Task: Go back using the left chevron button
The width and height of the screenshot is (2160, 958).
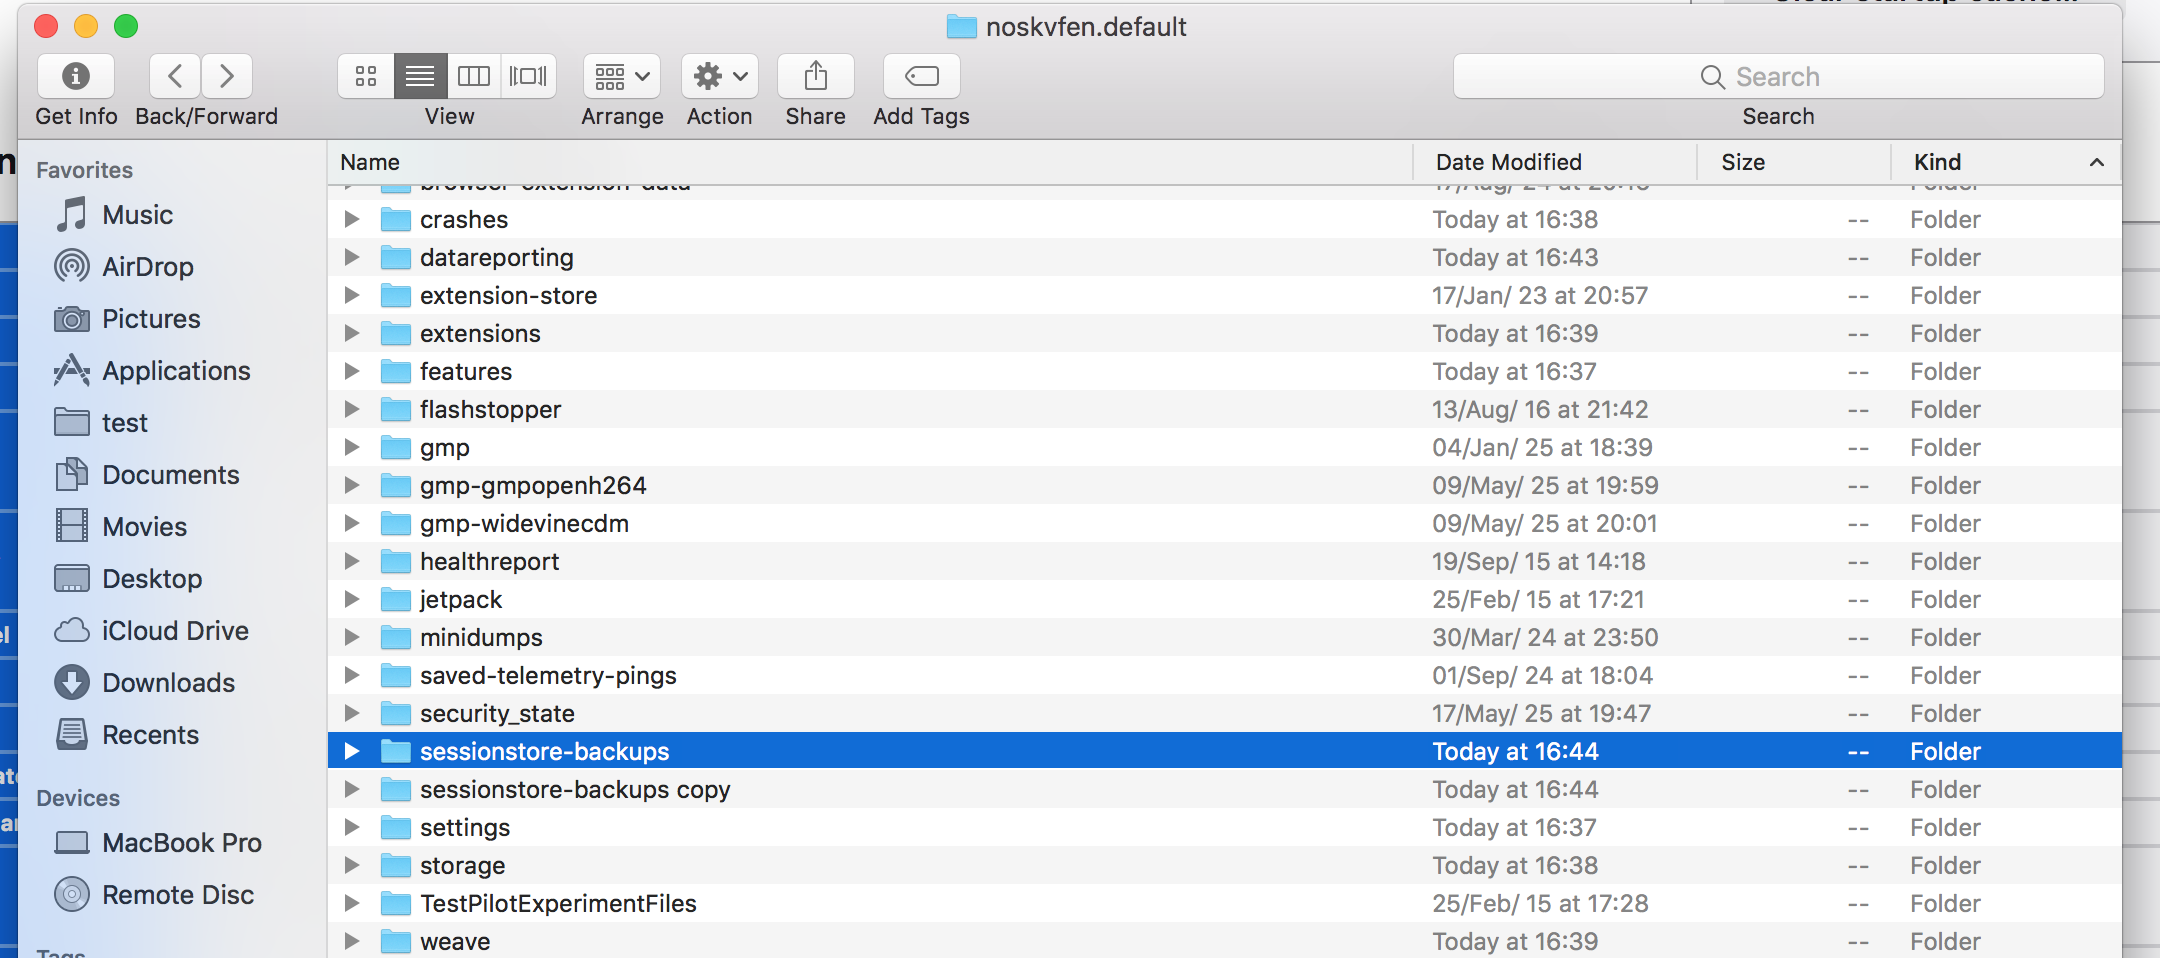Action: tap(175, 77)
